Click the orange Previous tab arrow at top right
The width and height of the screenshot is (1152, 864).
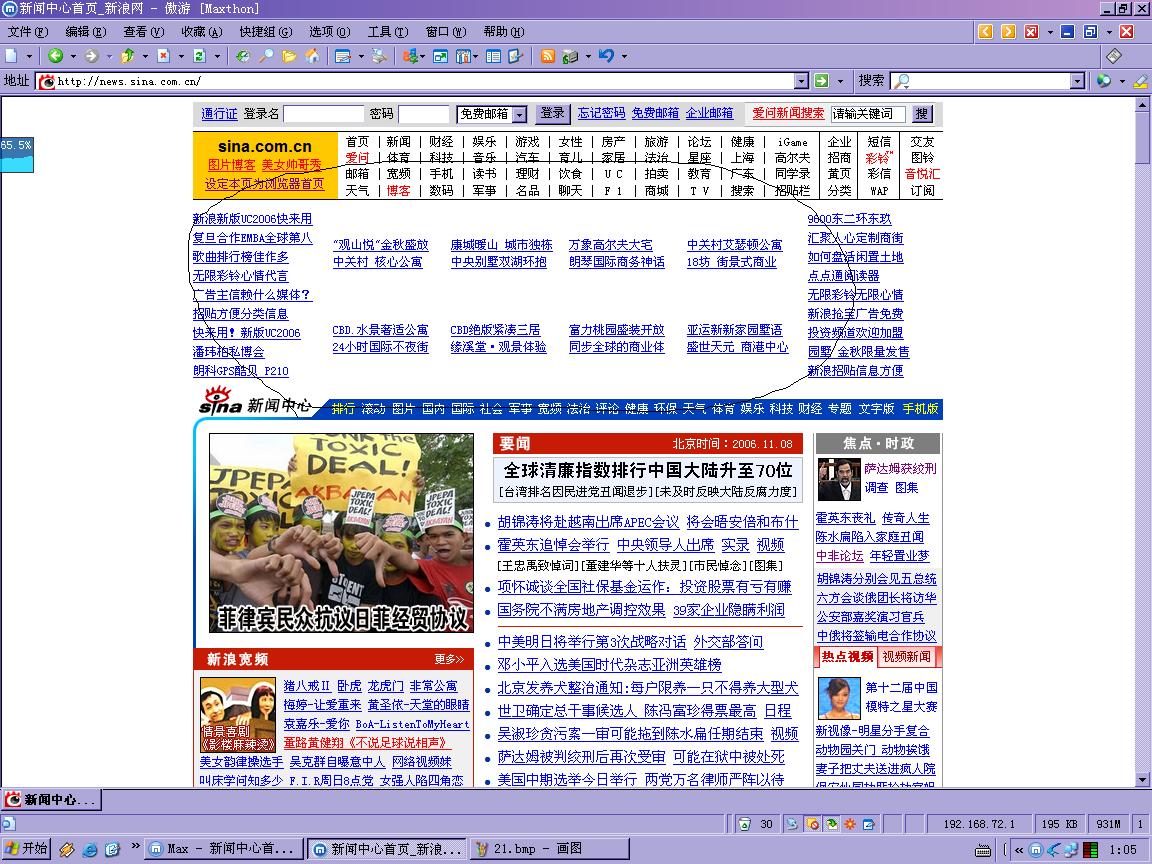pyautogui.click(x=986, y=31)
